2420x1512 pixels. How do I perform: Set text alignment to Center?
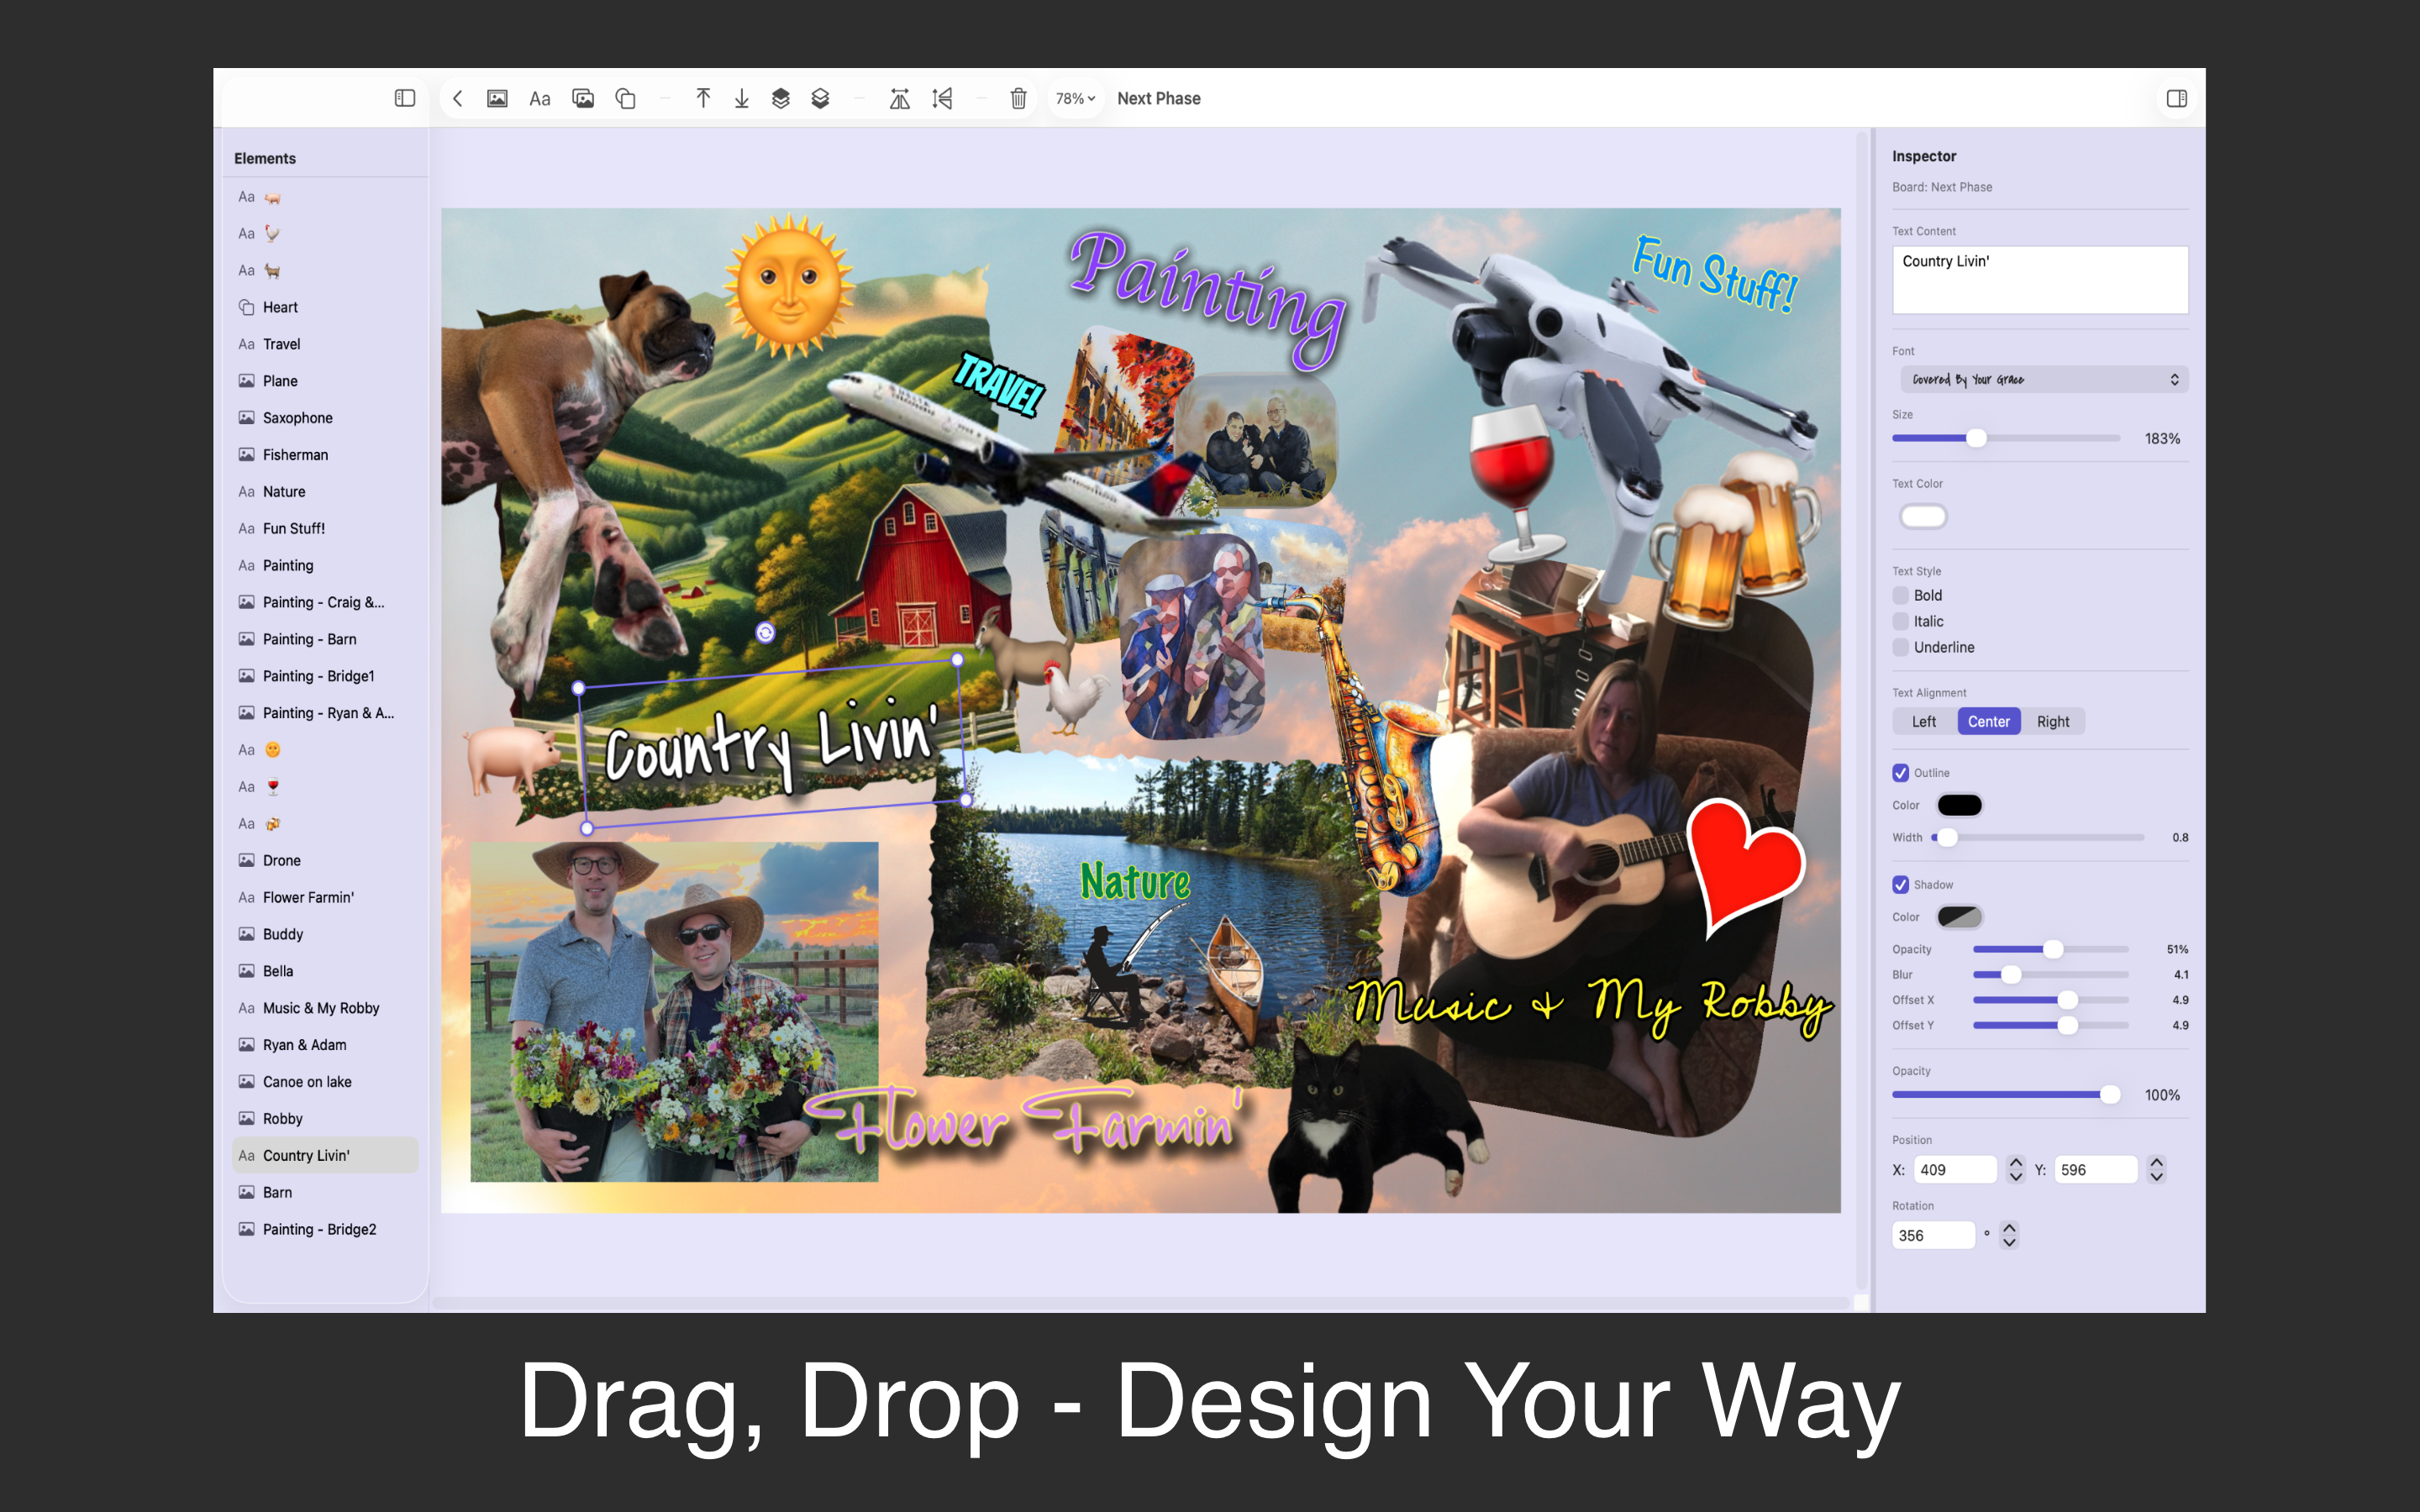(x=1989, y=721)
